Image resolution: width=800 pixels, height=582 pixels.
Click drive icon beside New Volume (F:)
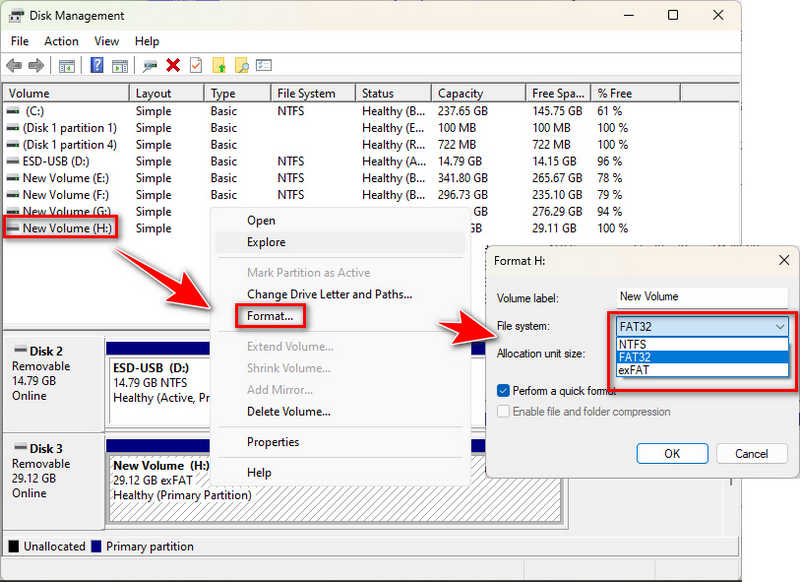point(13,195)
